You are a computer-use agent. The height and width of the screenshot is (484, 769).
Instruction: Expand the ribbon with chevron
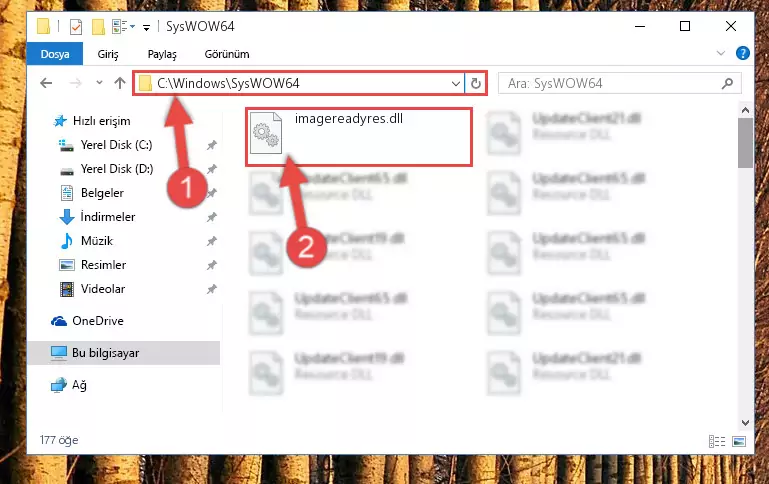720,53
